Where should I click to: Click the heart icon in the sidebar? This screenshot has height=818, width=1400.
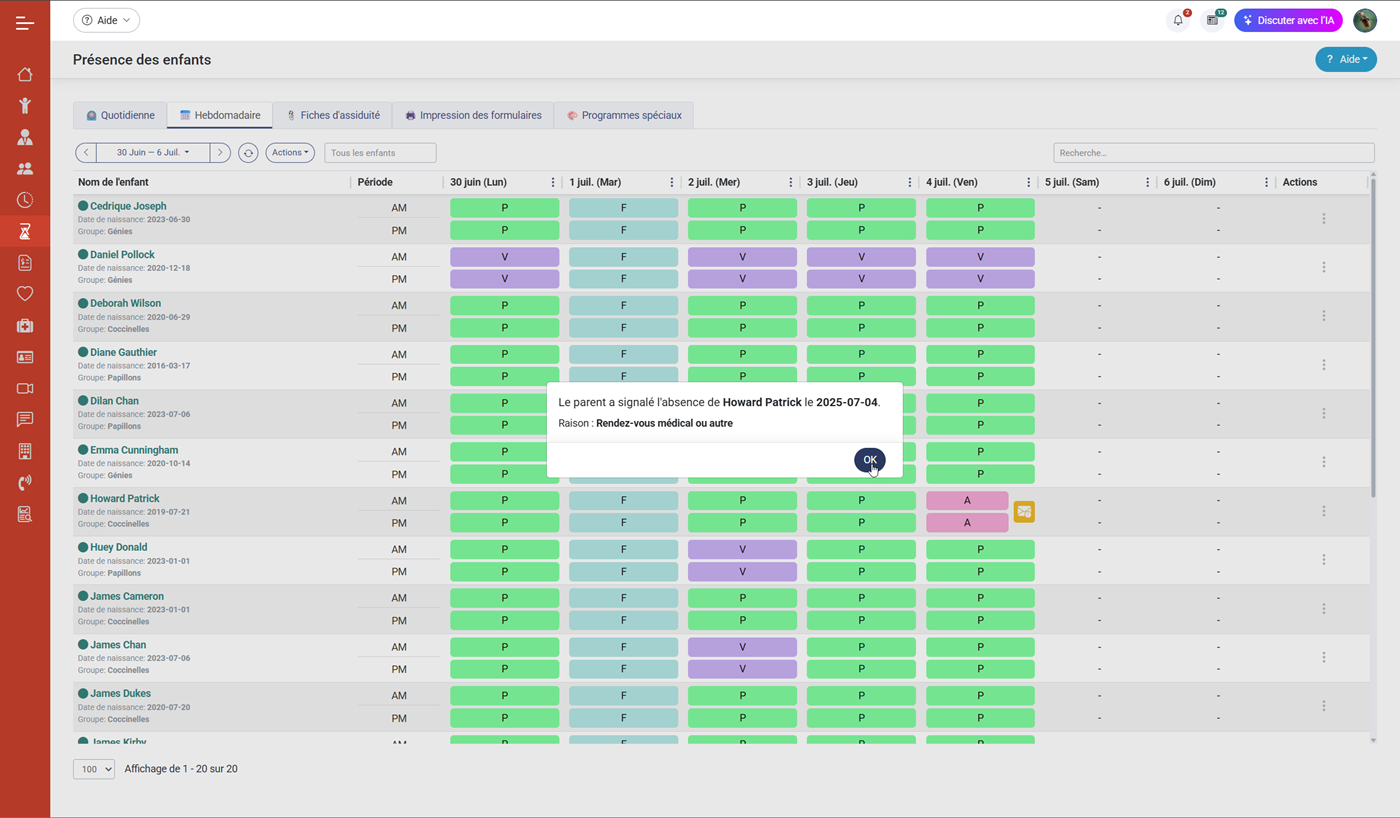pos(25,294)
